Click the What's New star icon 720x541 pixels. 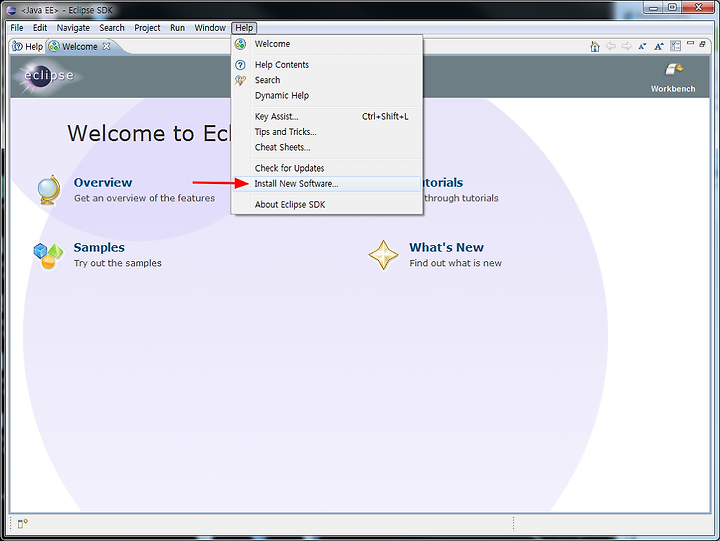pos(383,255)
